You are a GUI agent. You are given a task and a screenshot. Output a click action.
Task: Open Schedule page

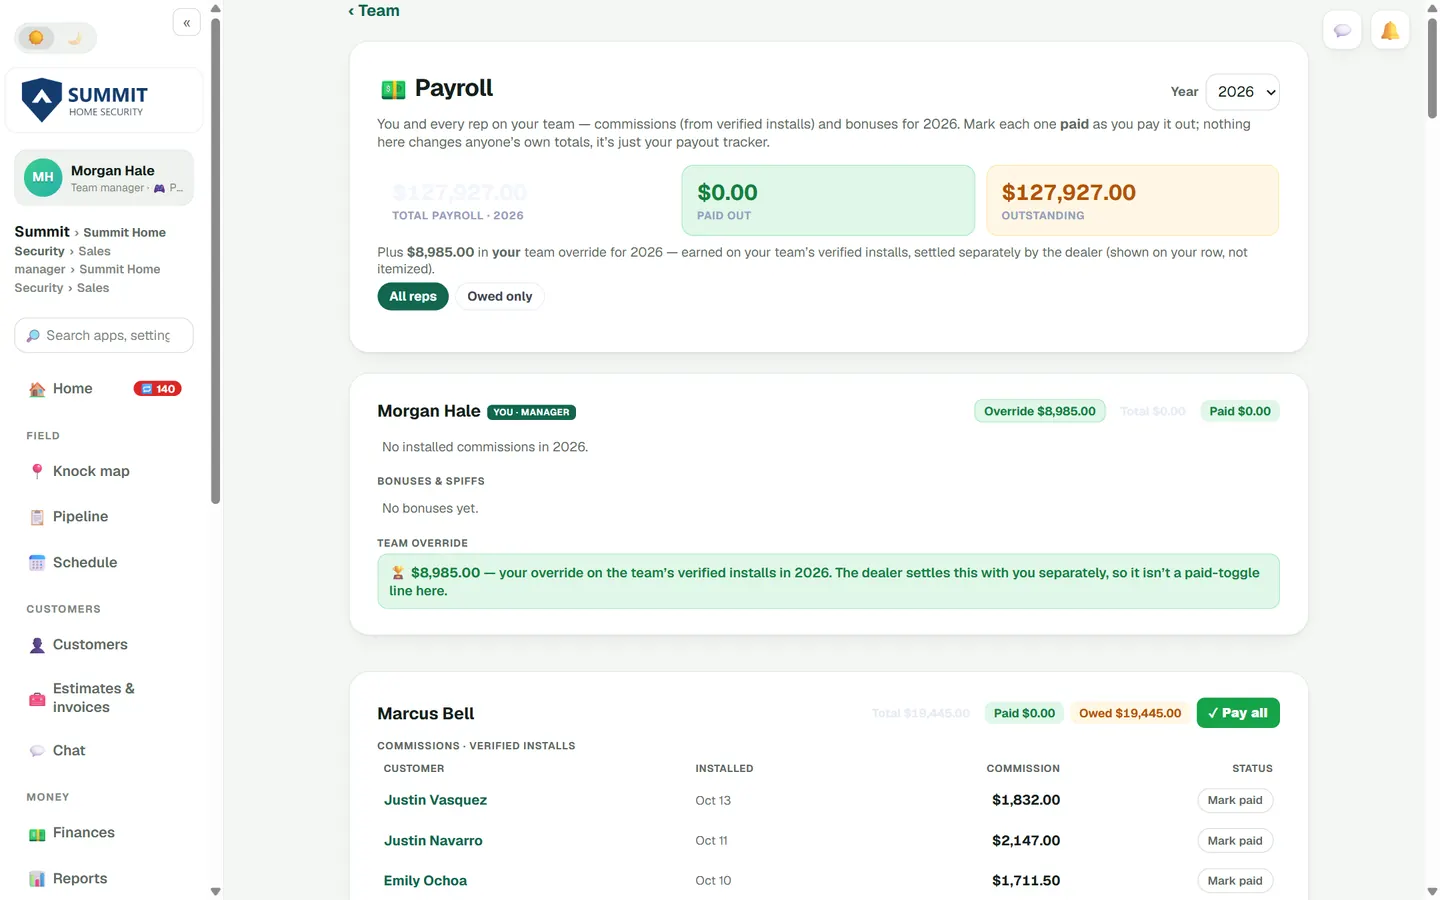point(104,563)
